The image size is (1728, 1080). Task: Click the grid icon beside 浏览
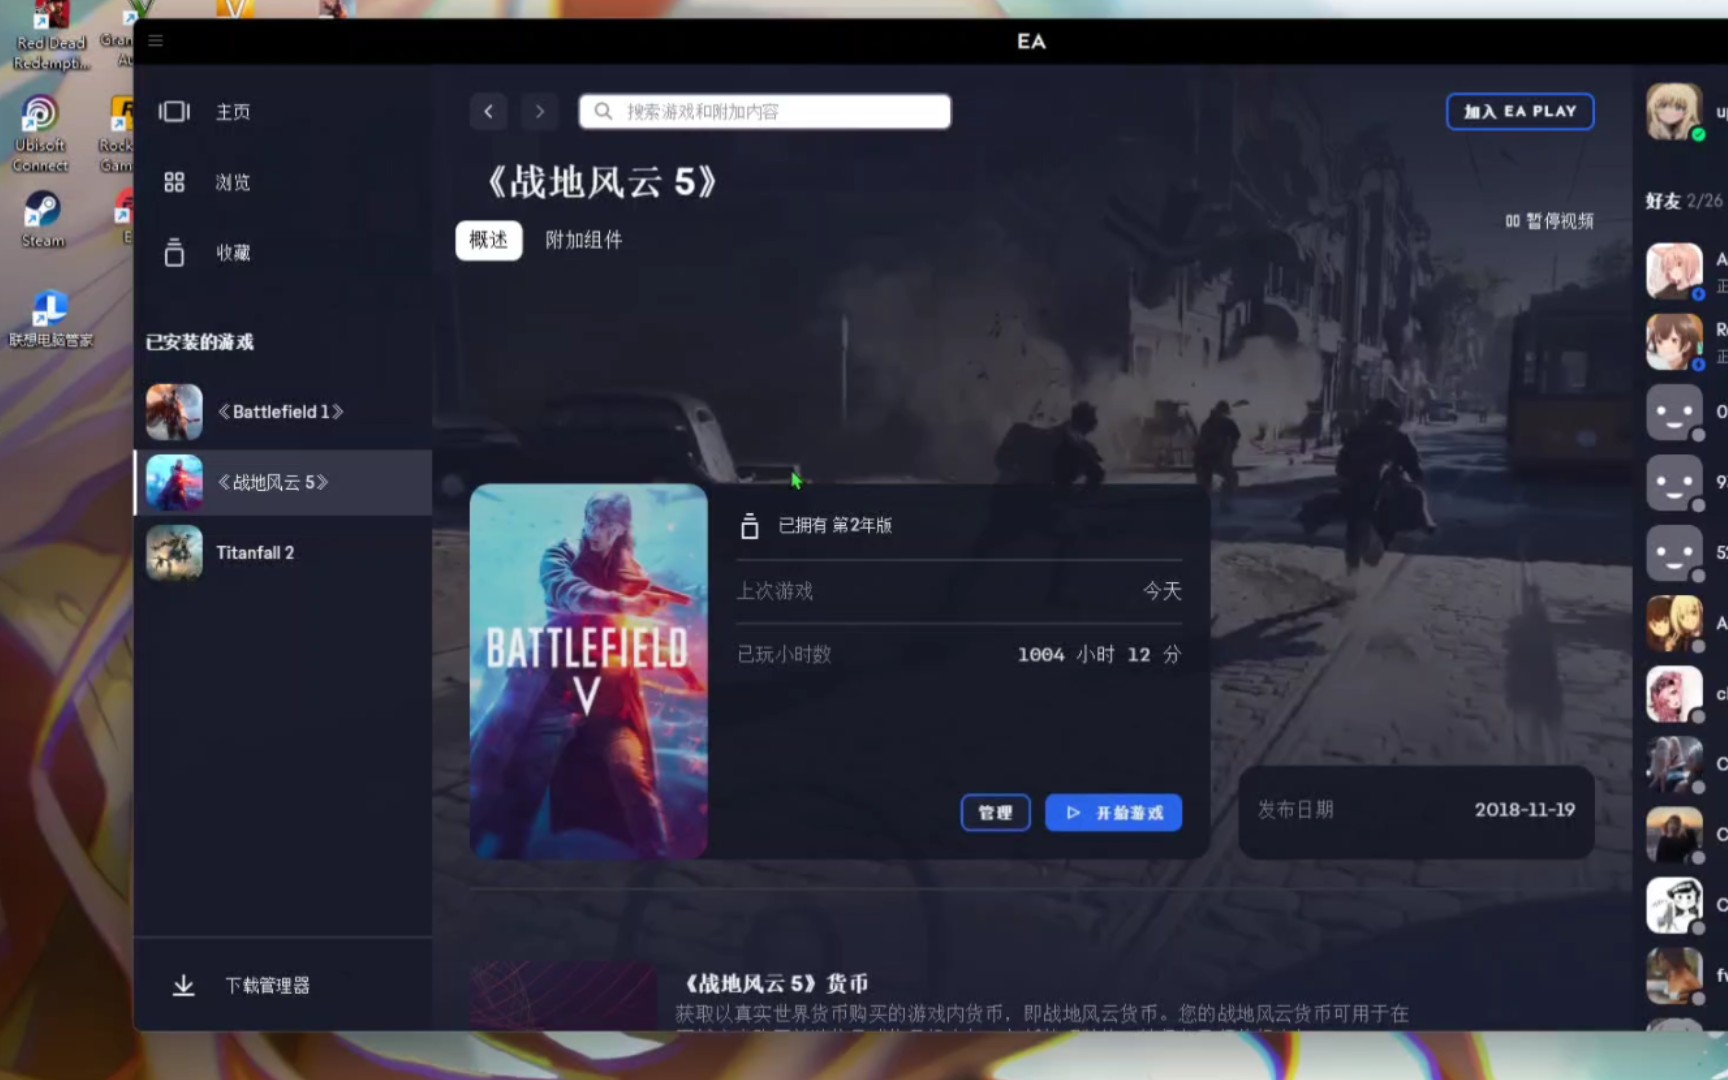(x=174, y=182)
